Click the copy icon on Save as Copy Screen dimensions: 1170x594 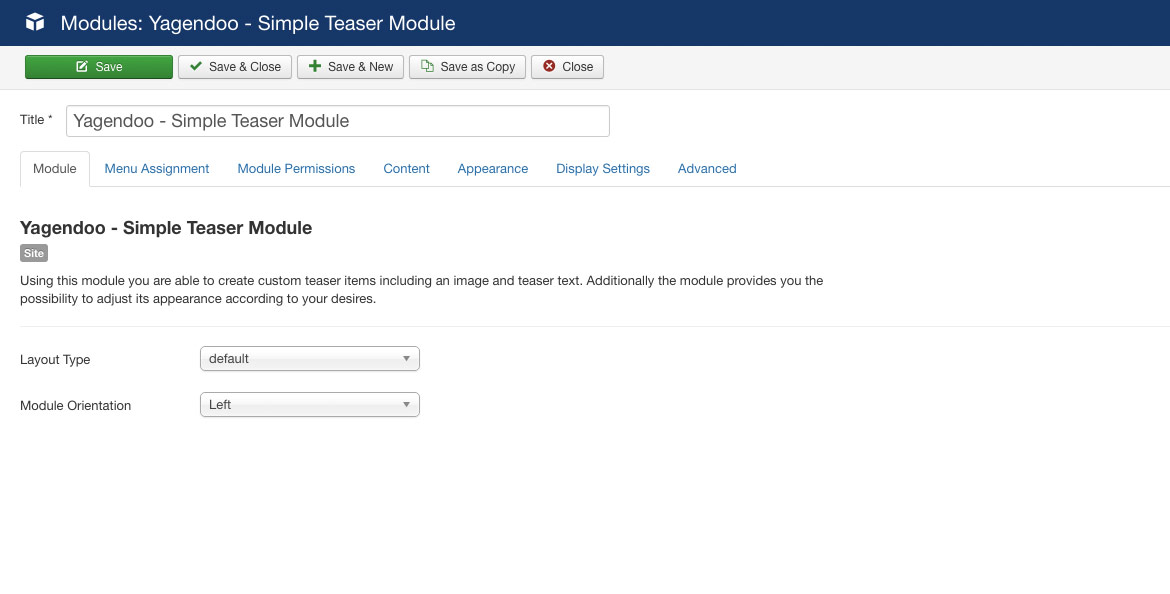pyautogui.click(x=427, y=67)
